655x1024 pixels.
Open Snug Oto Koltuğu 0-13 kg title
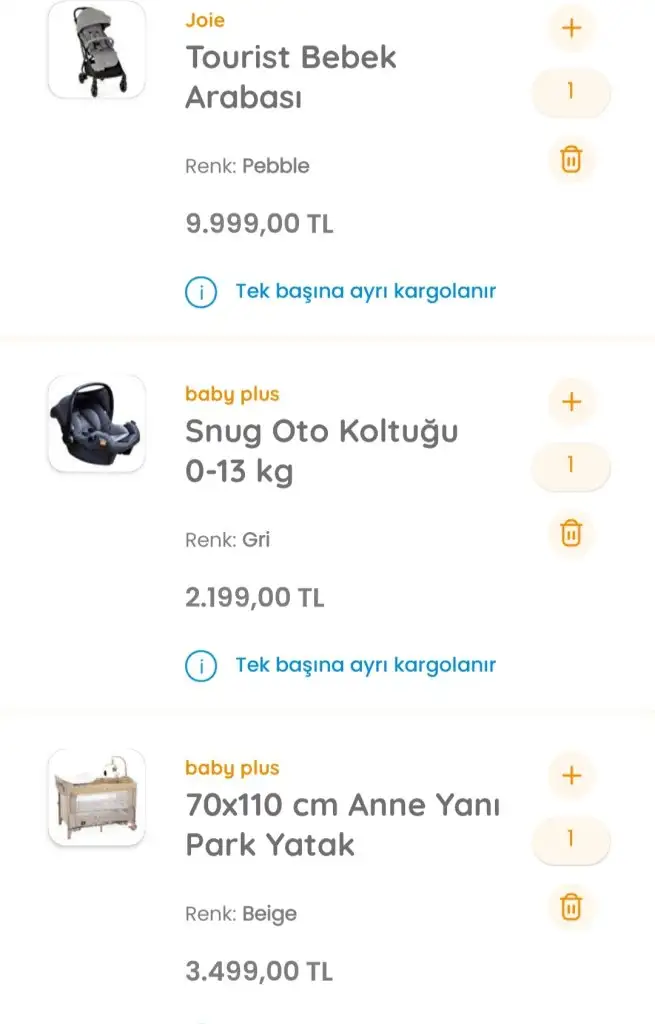[321, 451]
